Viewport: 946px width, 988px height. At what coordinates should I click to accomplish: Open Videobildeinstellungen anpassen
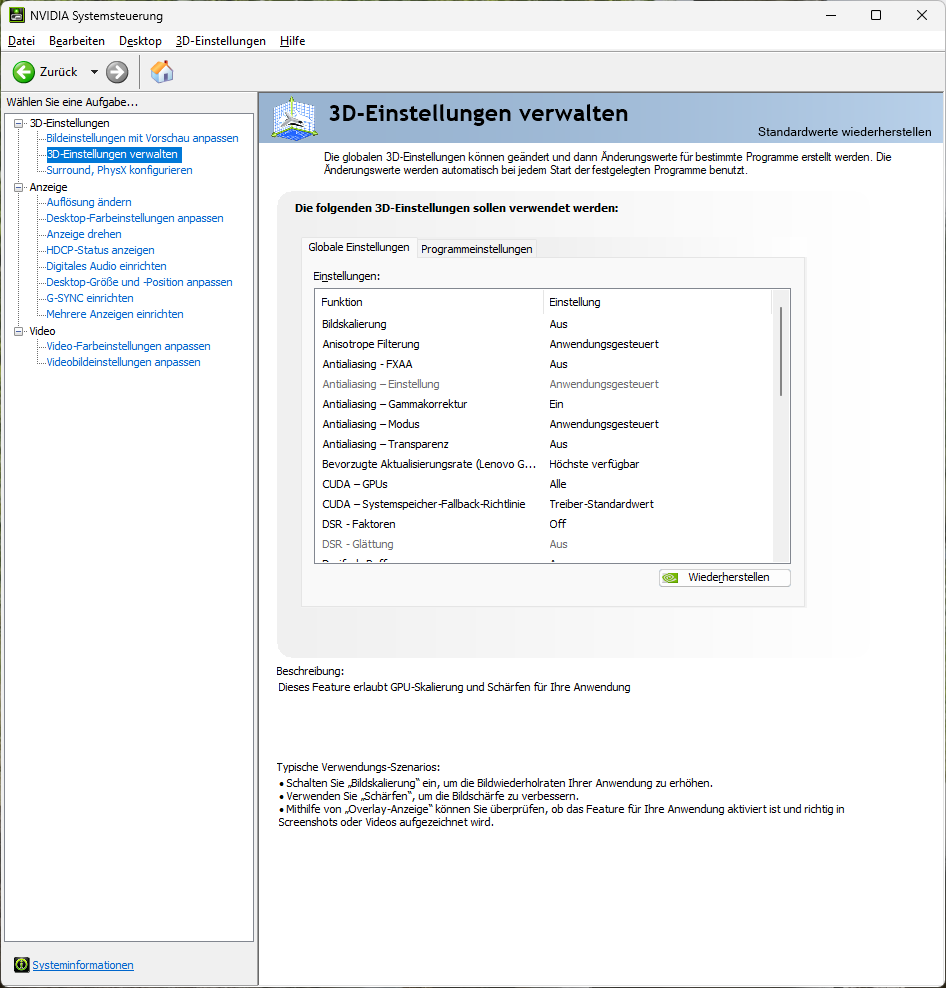click(124, 362)
